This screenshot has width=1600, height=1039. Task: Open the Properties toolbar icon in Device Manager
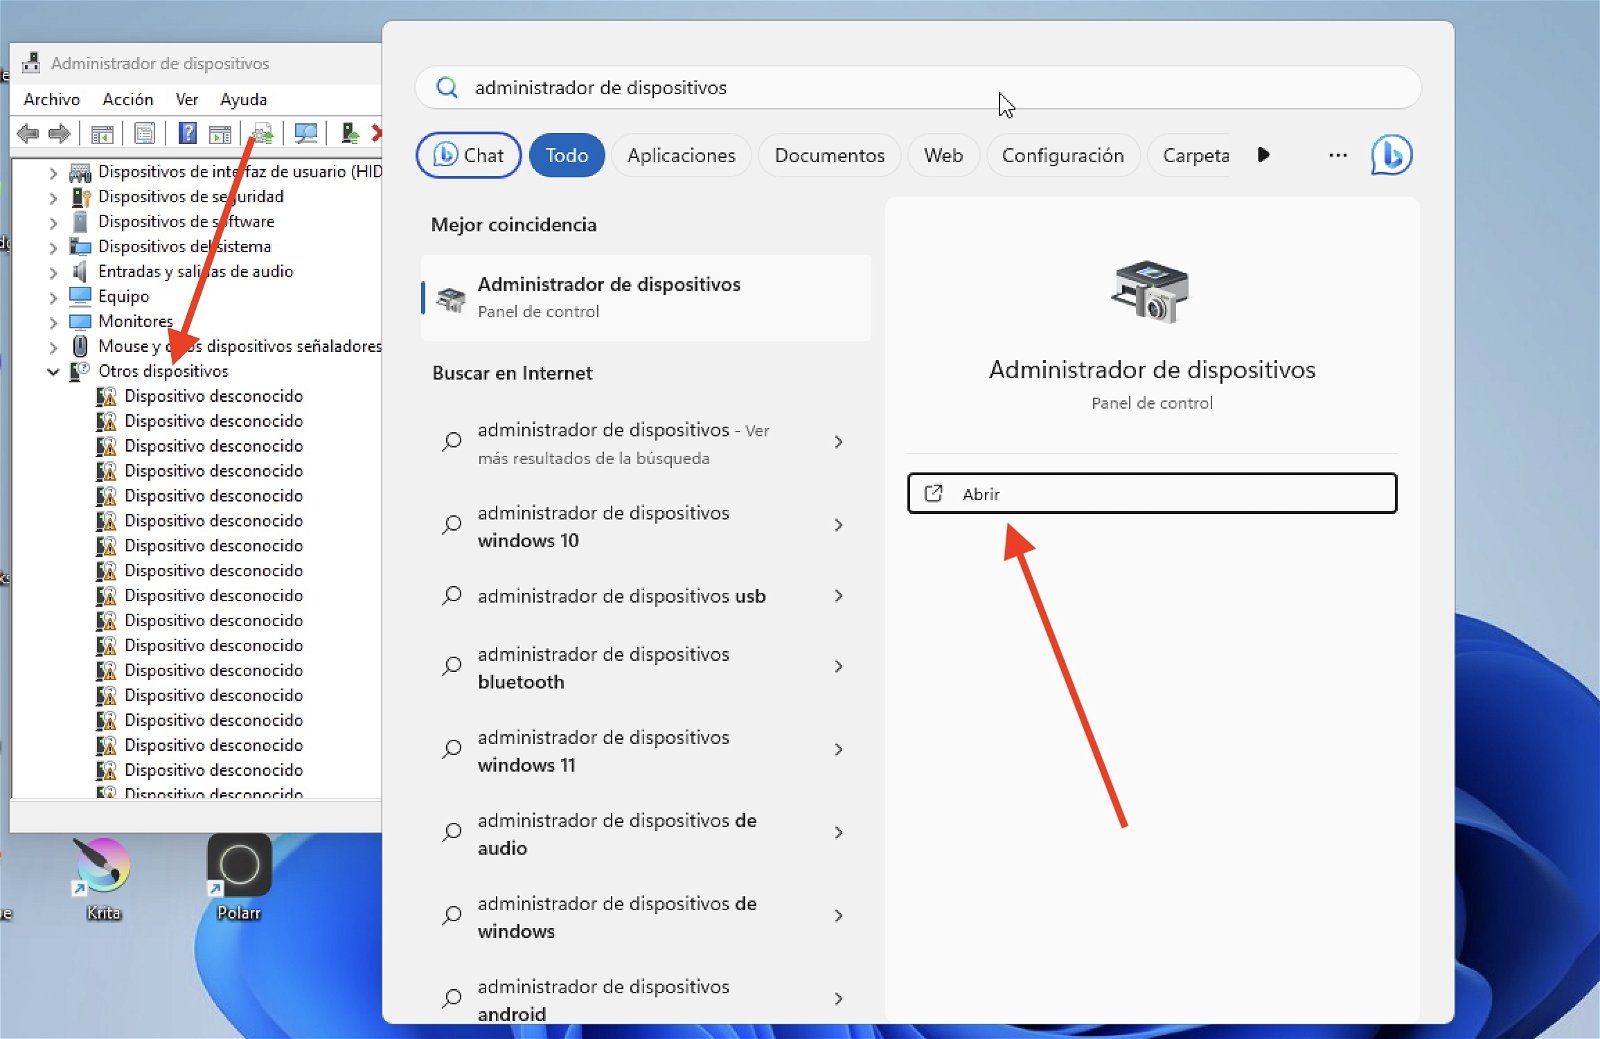[145, 133]
